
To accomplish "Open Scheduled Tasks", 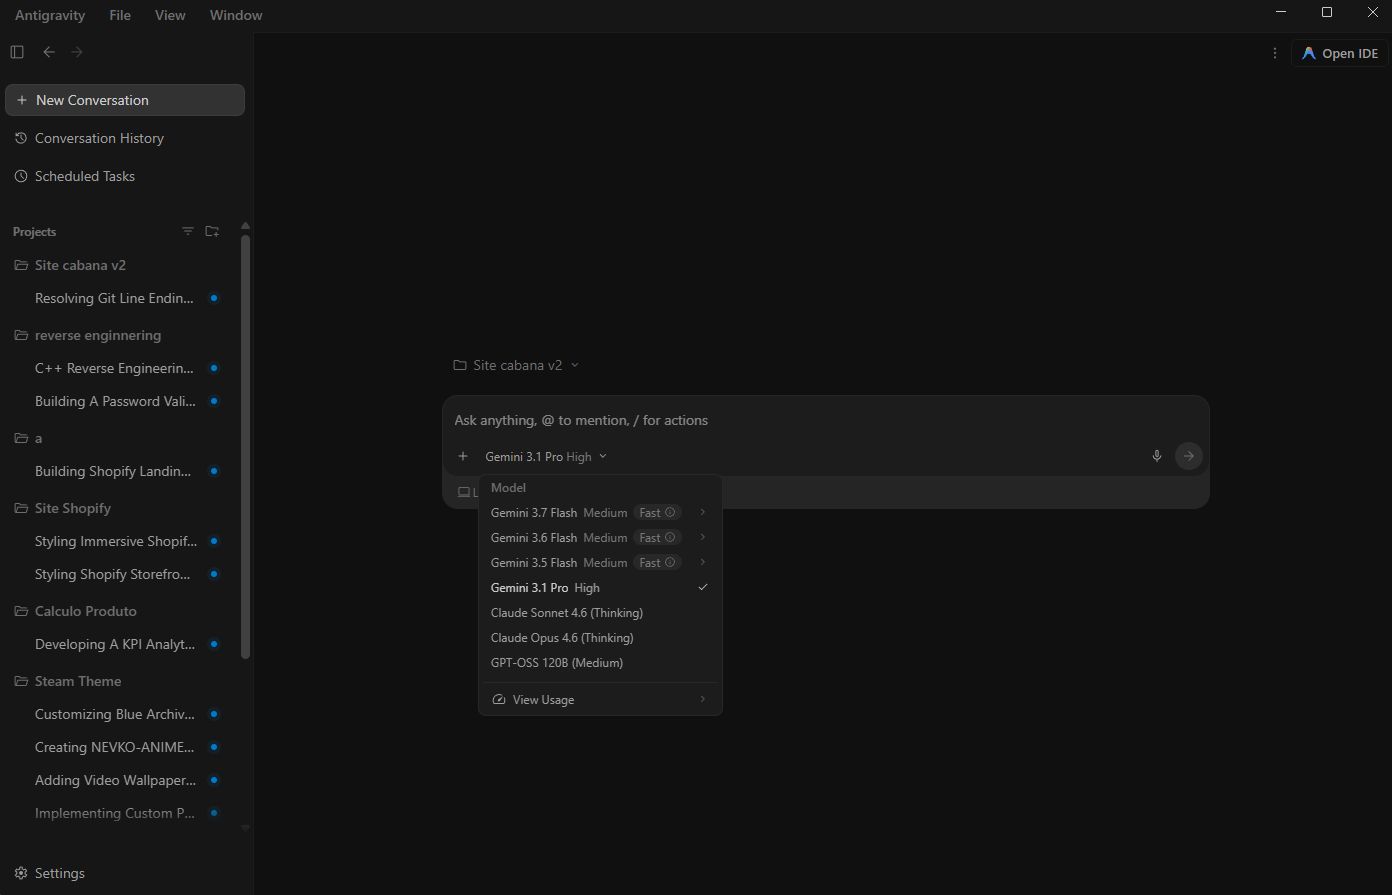I will (125, 176).
